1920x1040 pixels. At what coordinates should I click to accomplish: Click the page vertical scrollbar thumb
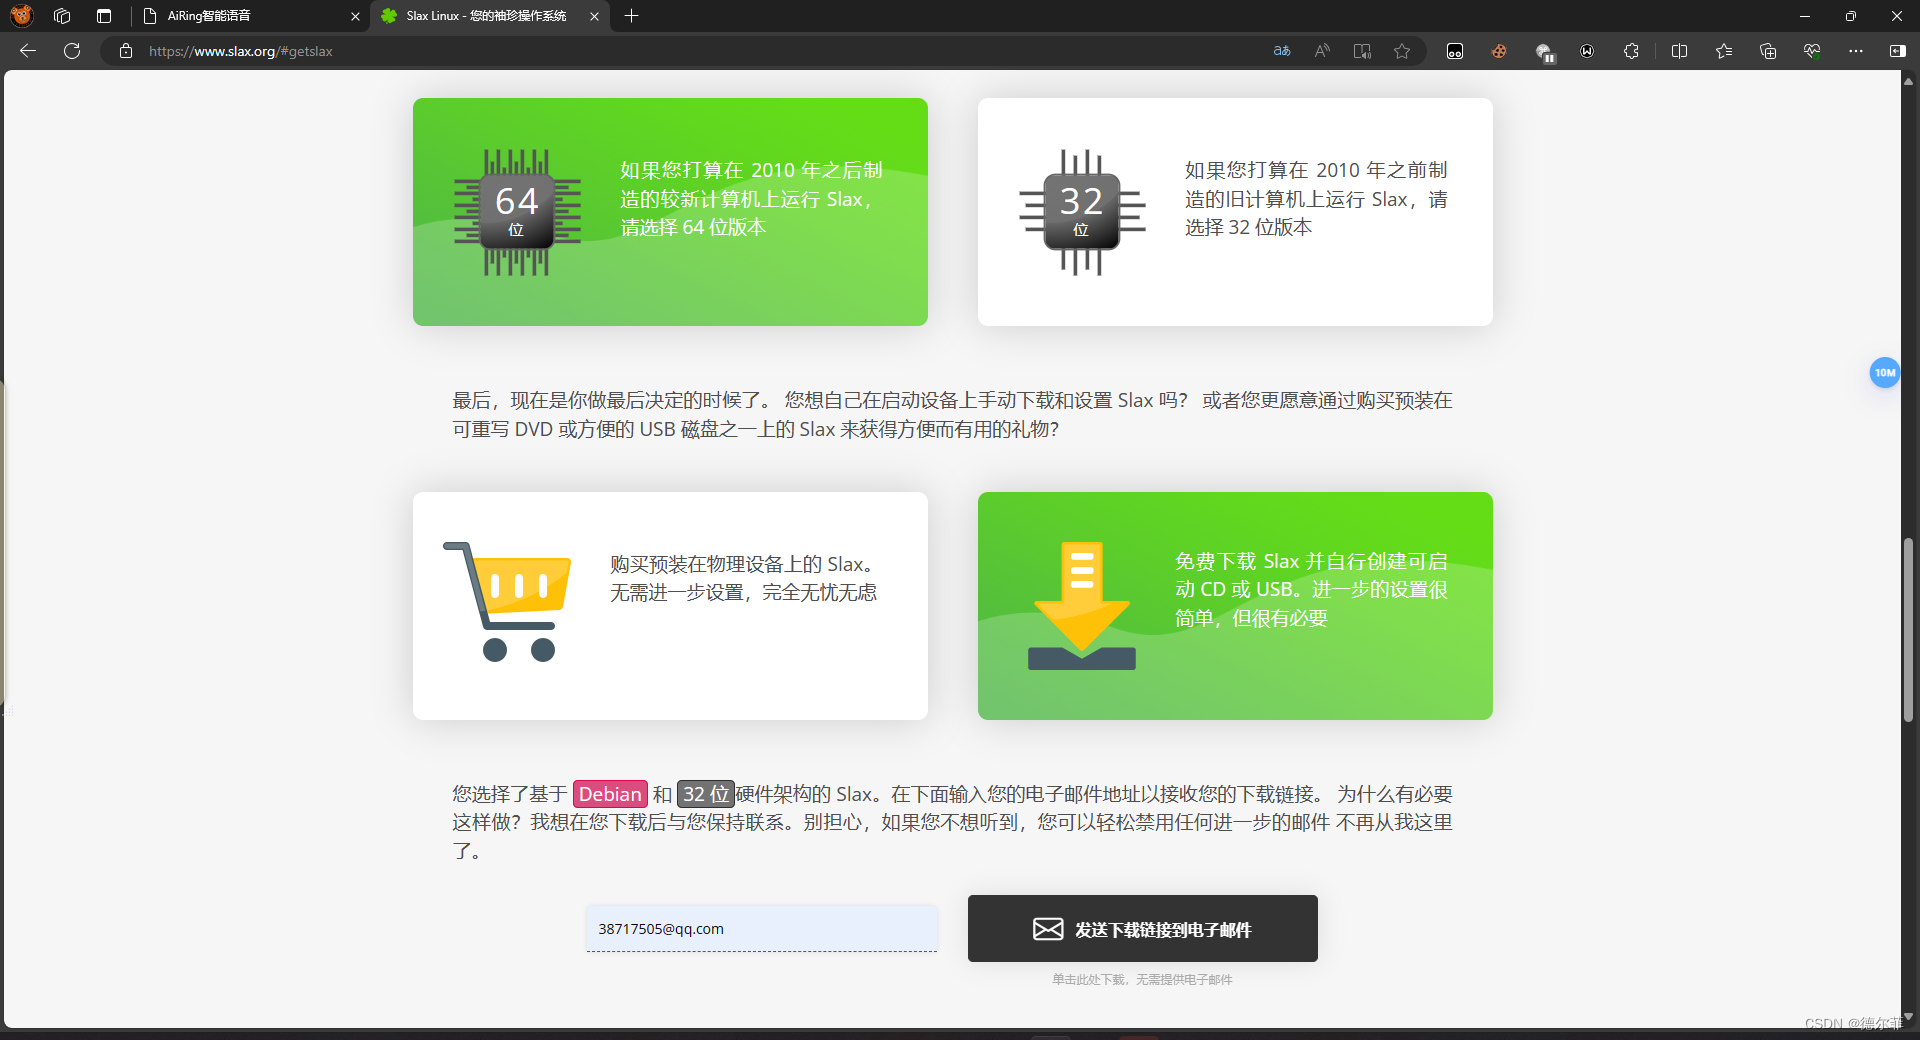1909,630
